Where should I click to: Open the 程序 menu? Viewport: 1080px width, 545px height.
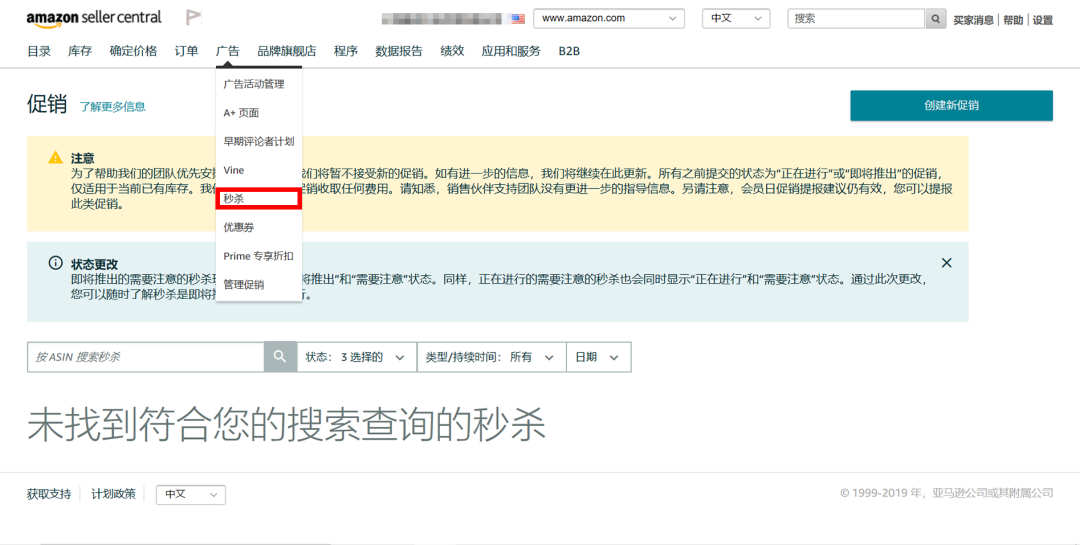346,51
